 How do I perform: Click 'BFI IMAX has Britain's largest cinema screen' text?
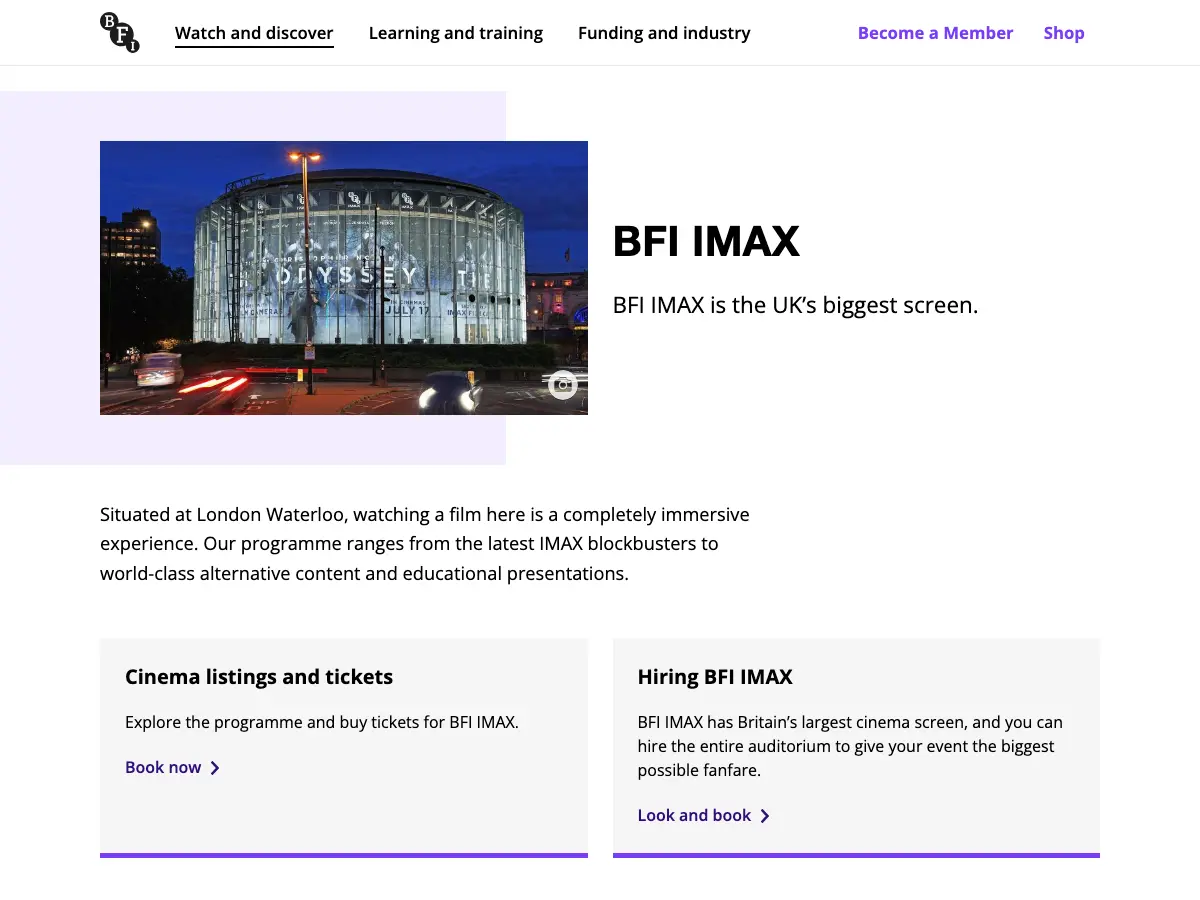click(850, 746)
